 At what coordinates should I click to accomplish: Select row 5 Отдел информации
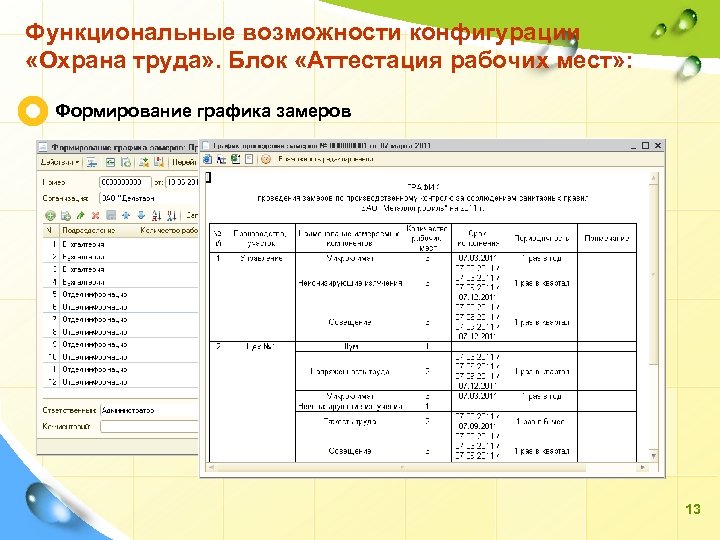pyautogui.click(x=120, y=294)
